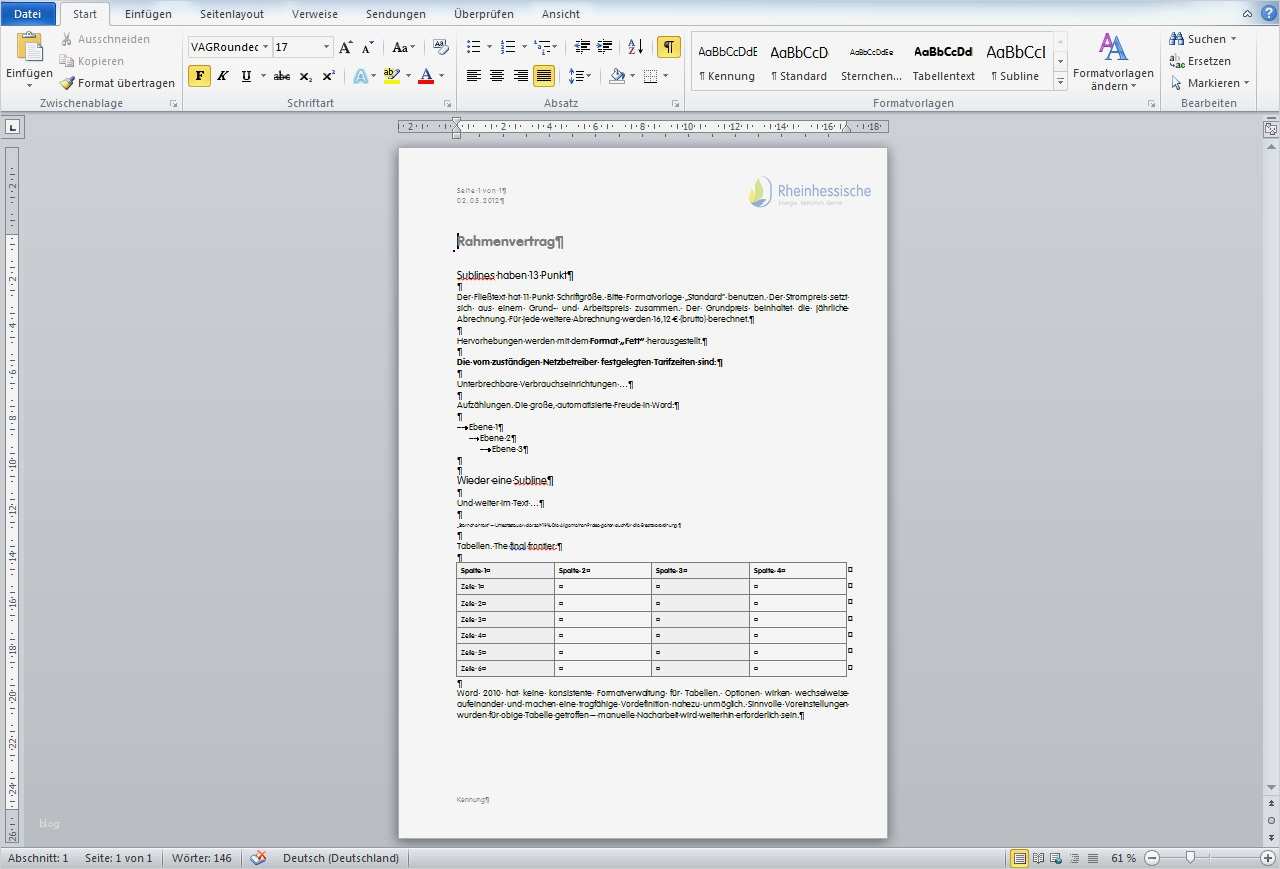Toggle bold formatting with the Fett icon
Screen dimensions: 1280x869
coord(199,75)
